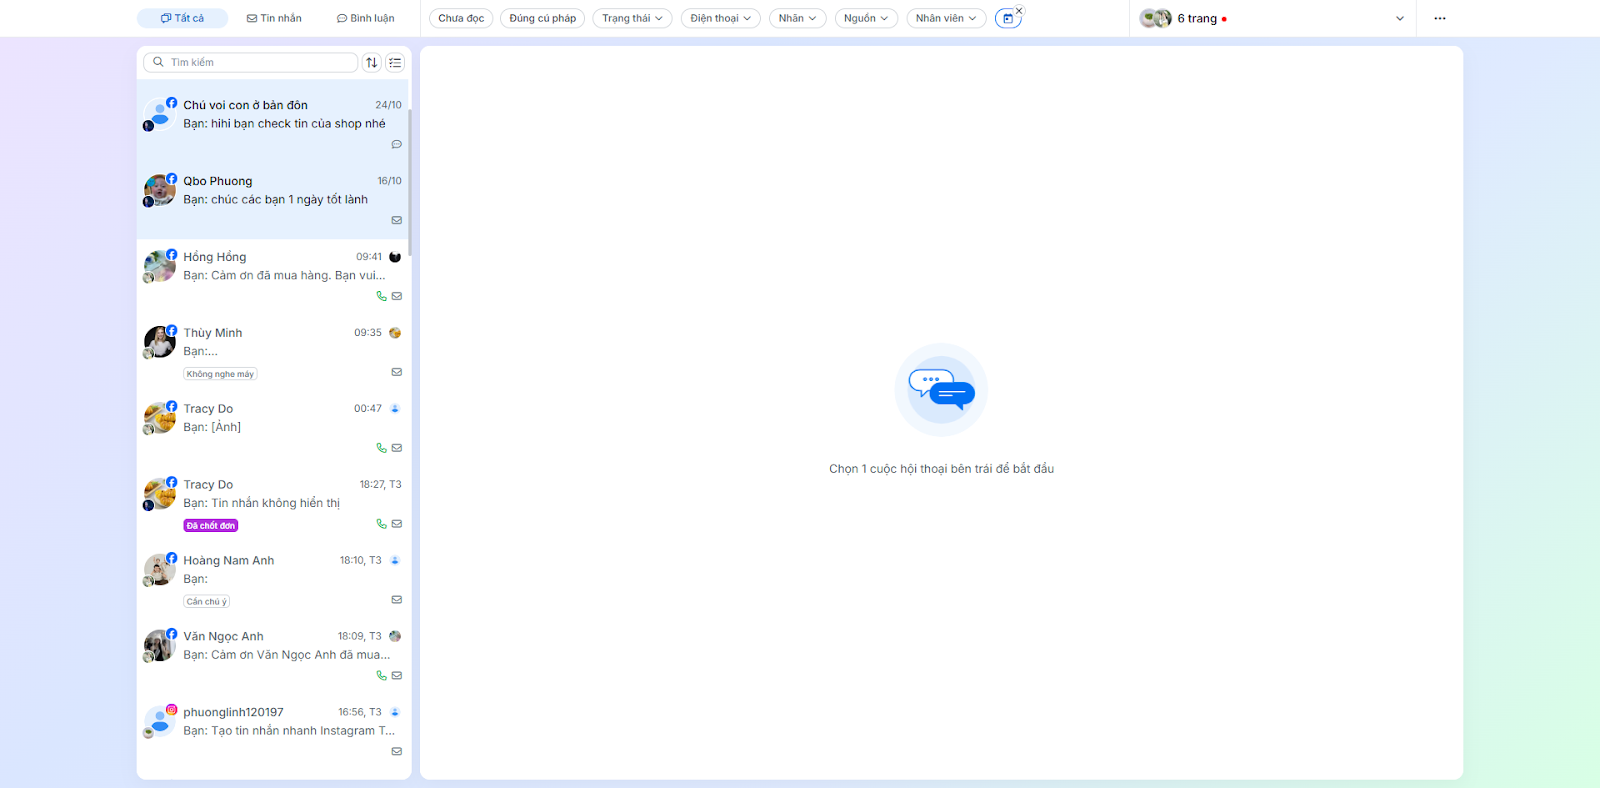Switch to the Tất cả tab

pyautogui.click(x=182, y=18)
